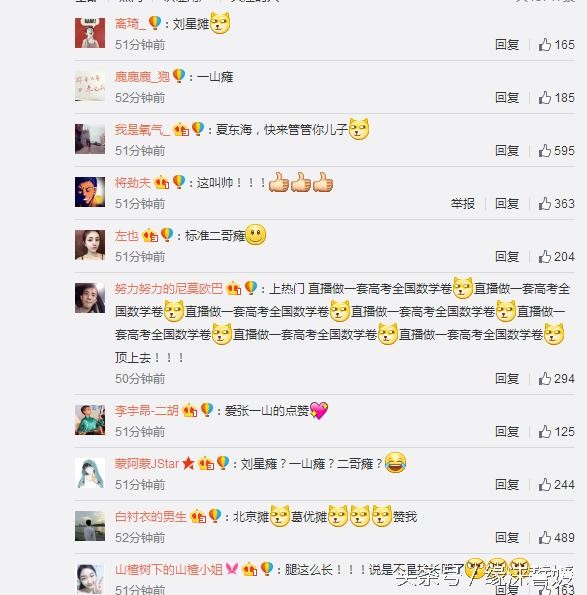Reply to 左也's 标准二哥瘫 comment

click(x=507, y=257)
